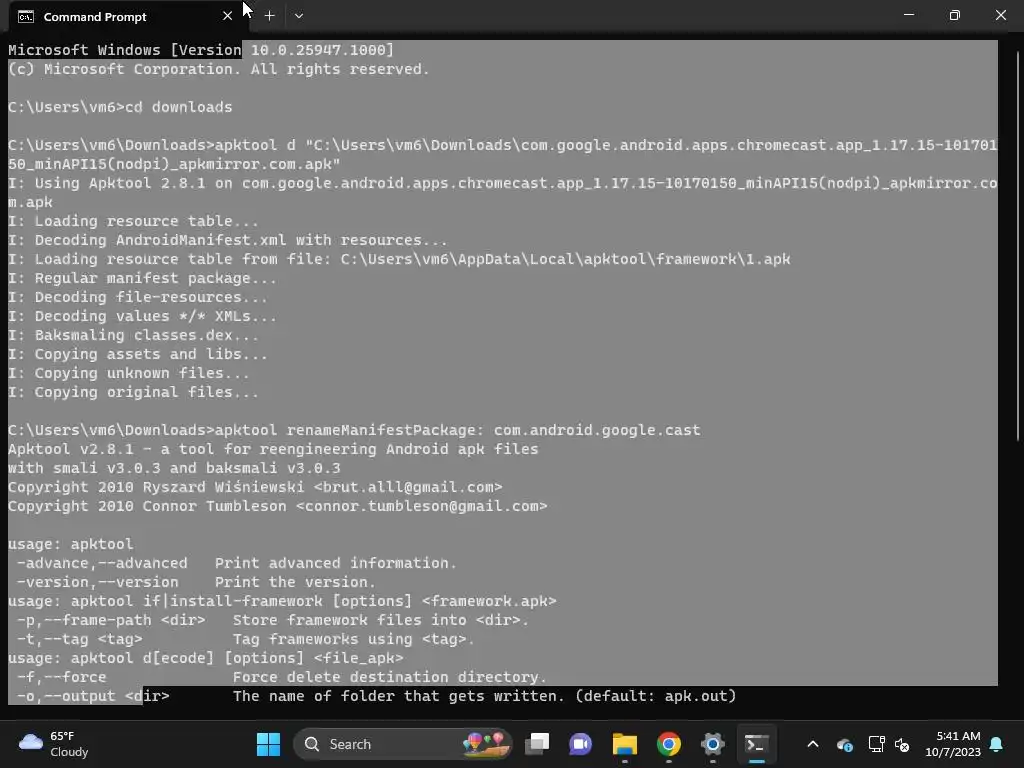Open File Explorer from taskbar
Viewport: 1024px width, 768px height.
[624, 744]
